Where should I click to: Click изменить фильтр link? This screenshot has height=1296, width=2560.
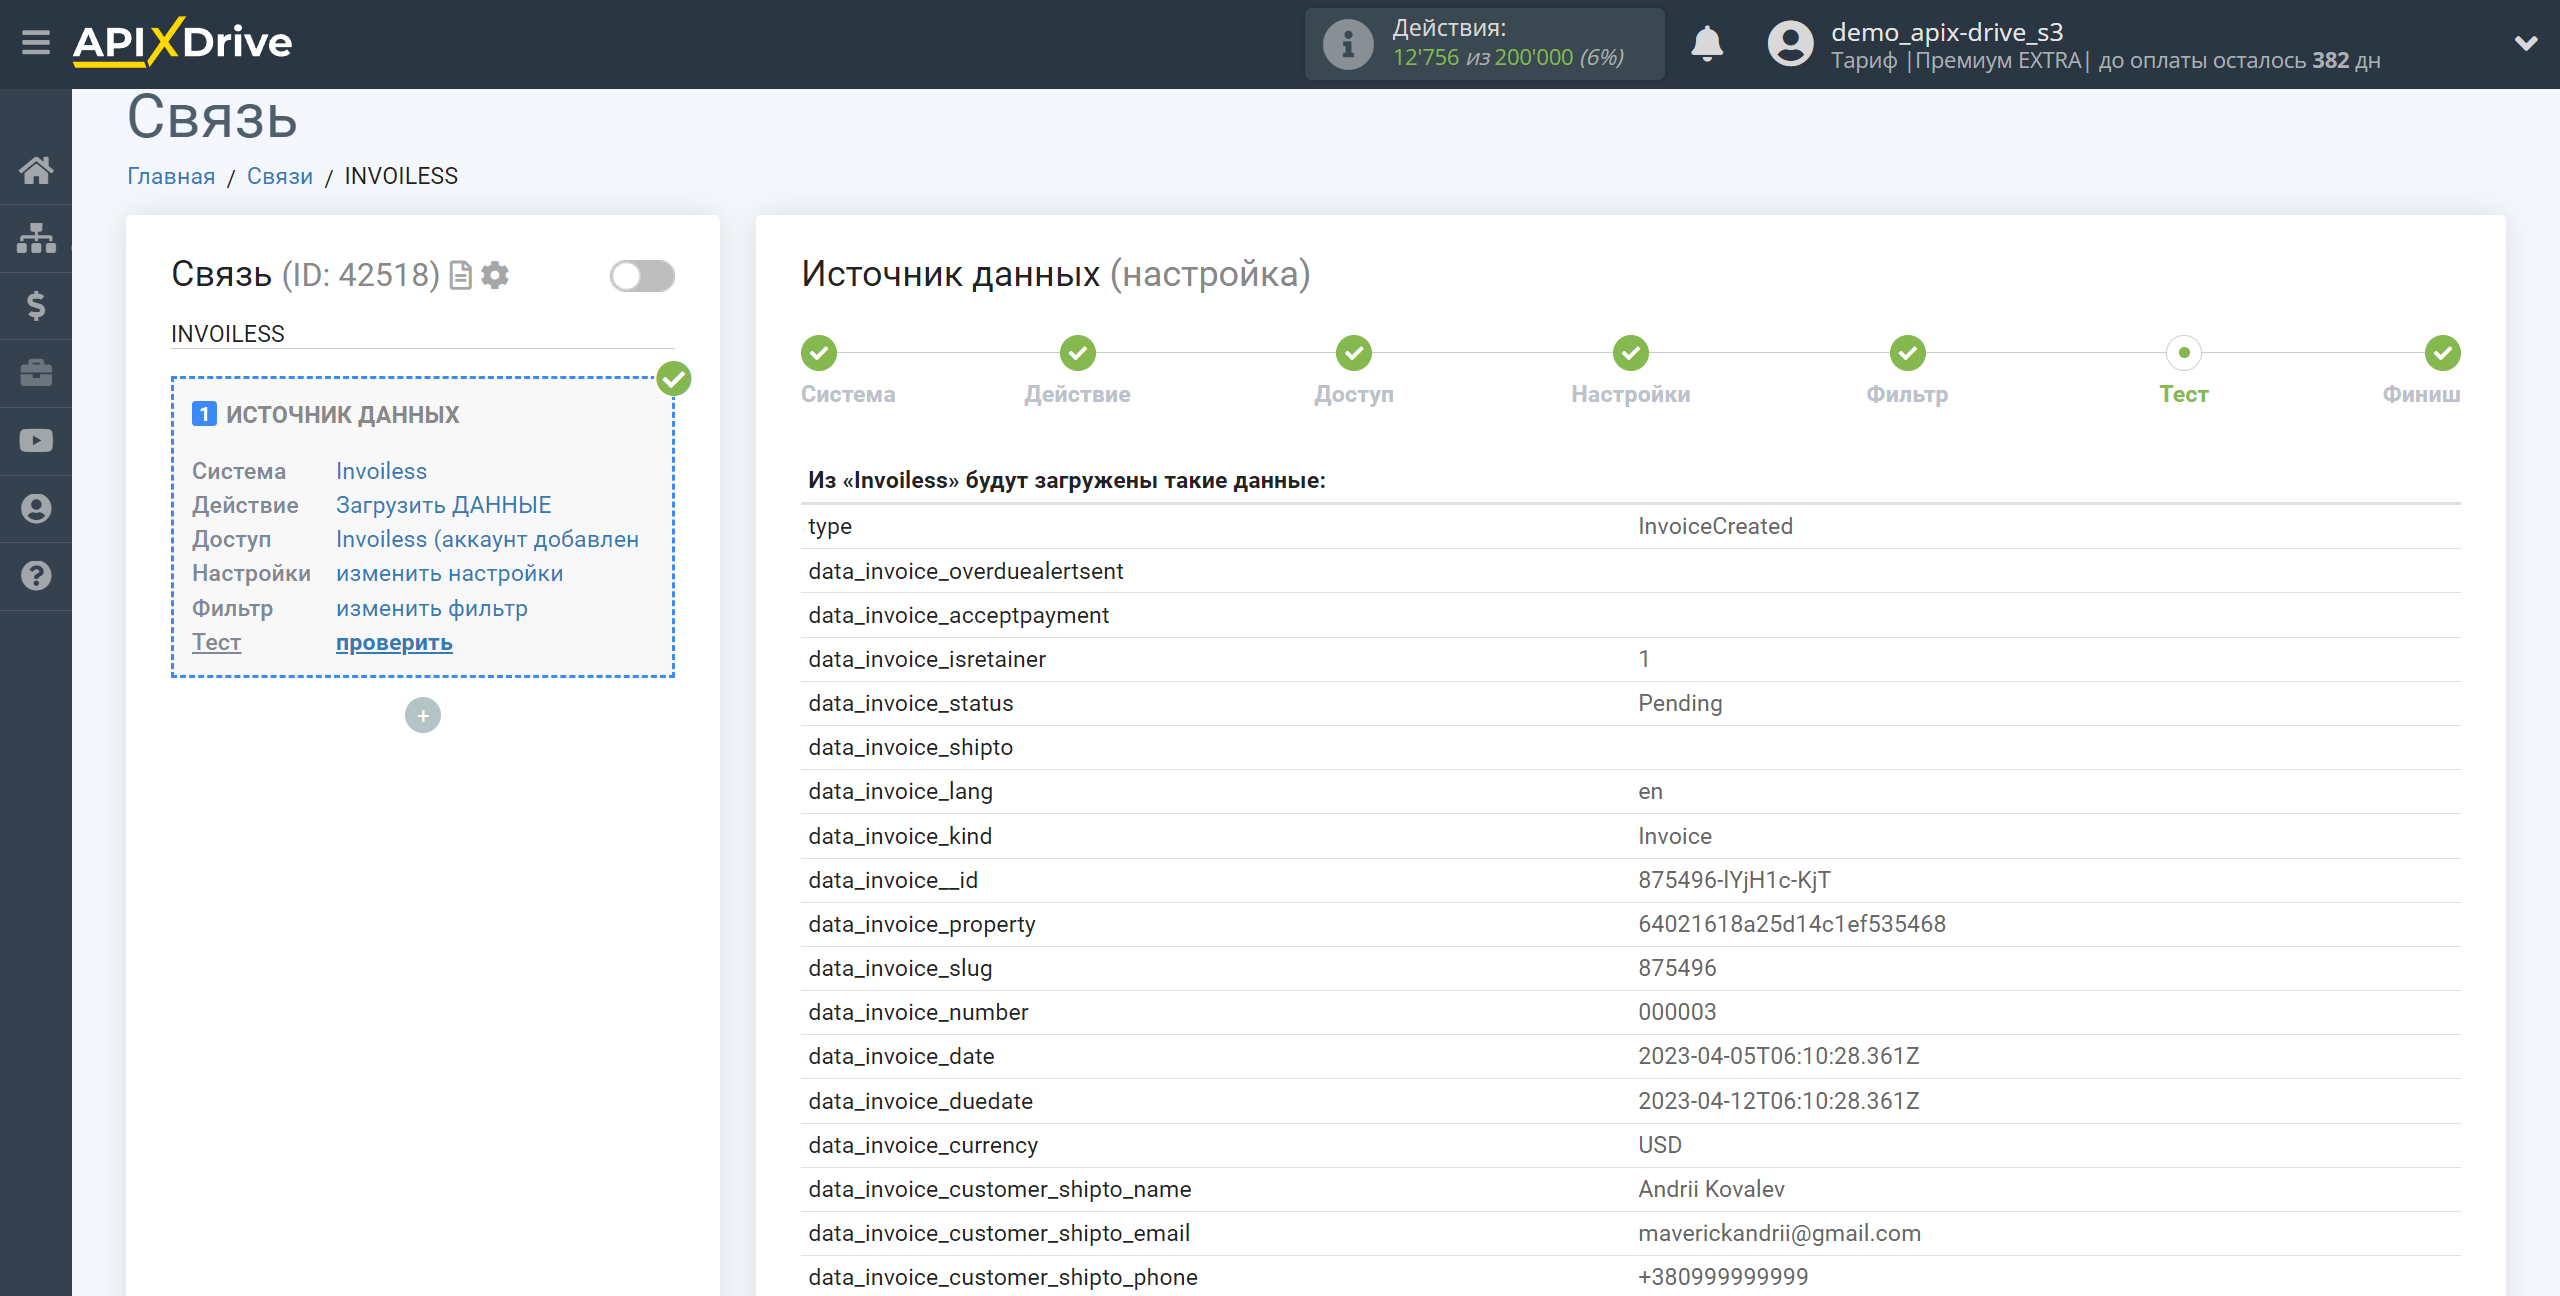[x=432, y=608]
